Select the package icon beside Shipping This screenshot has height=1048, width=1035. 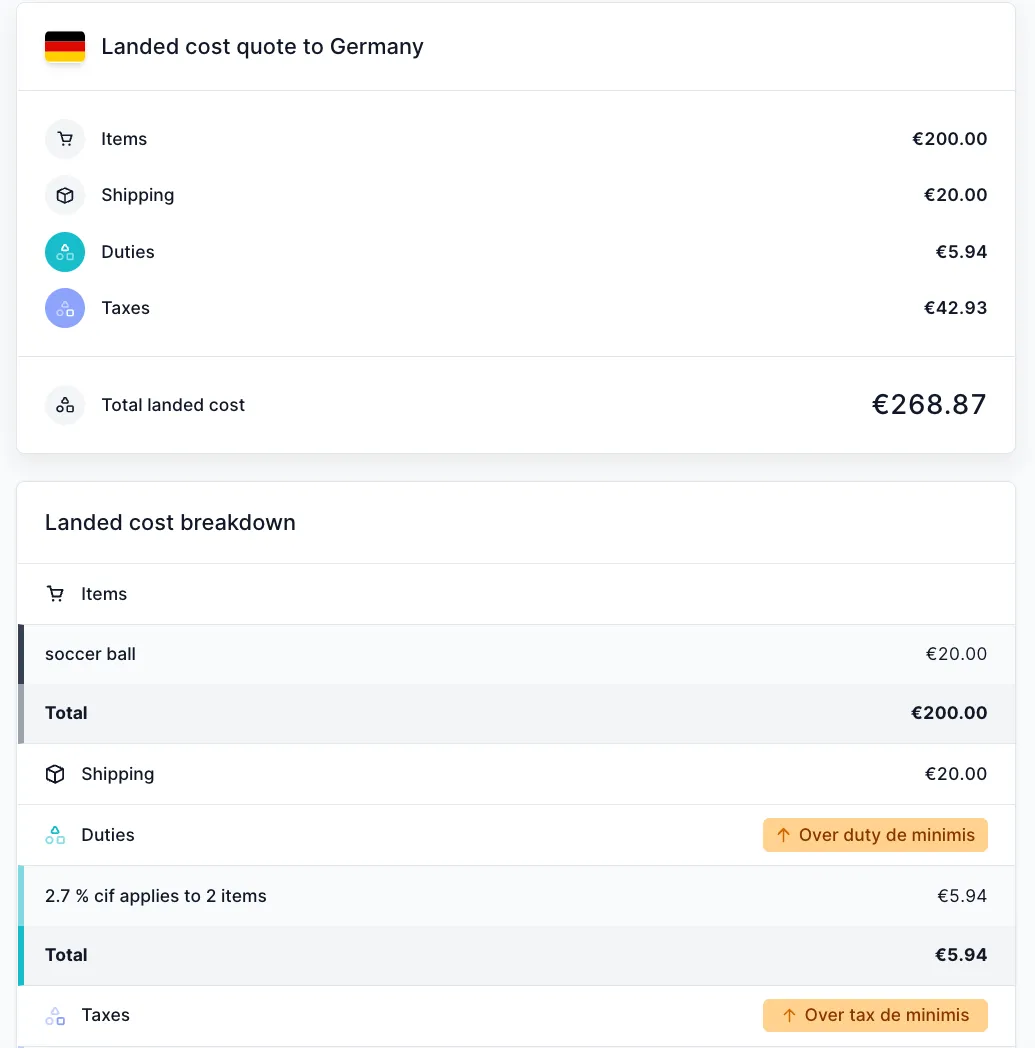click(64, 195)
